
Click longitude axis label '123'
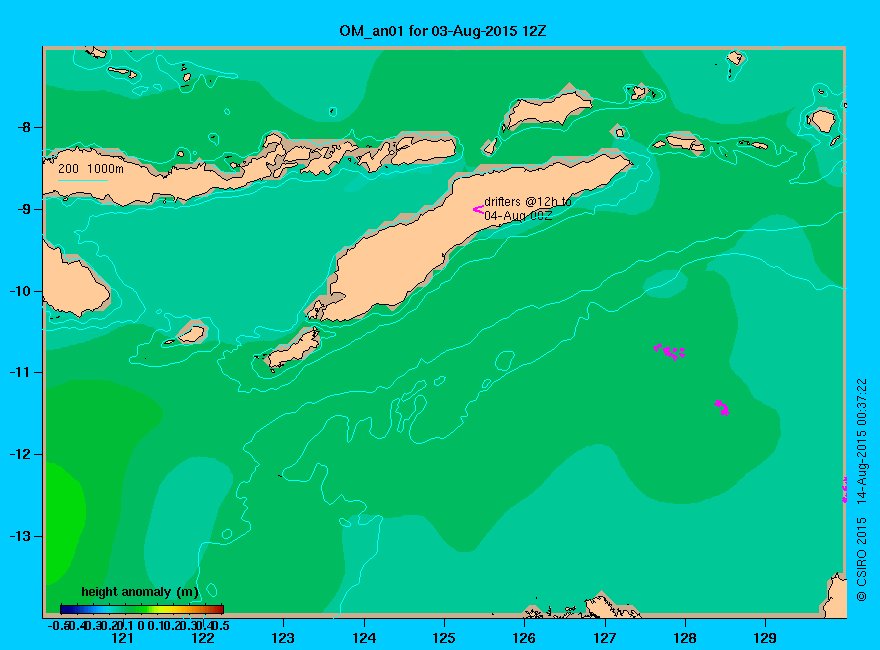(x=283, y=638)
